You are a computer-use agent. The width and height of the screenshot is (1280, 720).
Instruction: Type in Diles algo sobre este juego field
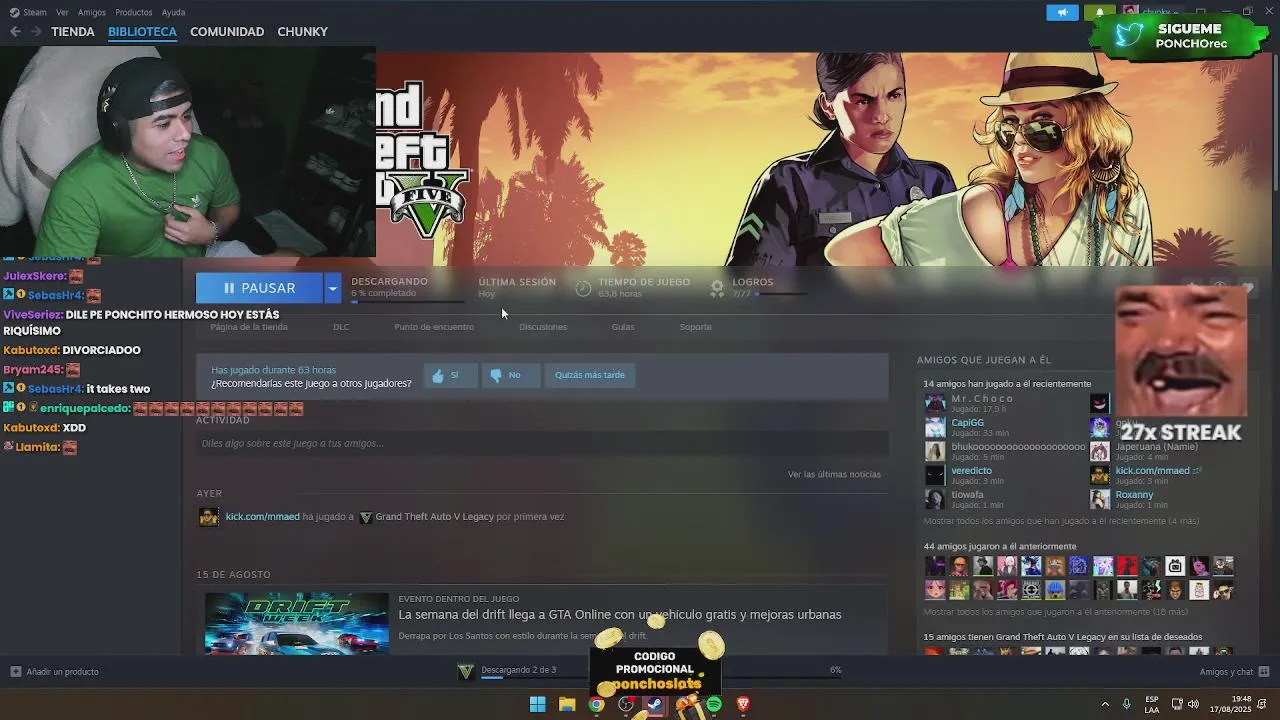(542, 443)
